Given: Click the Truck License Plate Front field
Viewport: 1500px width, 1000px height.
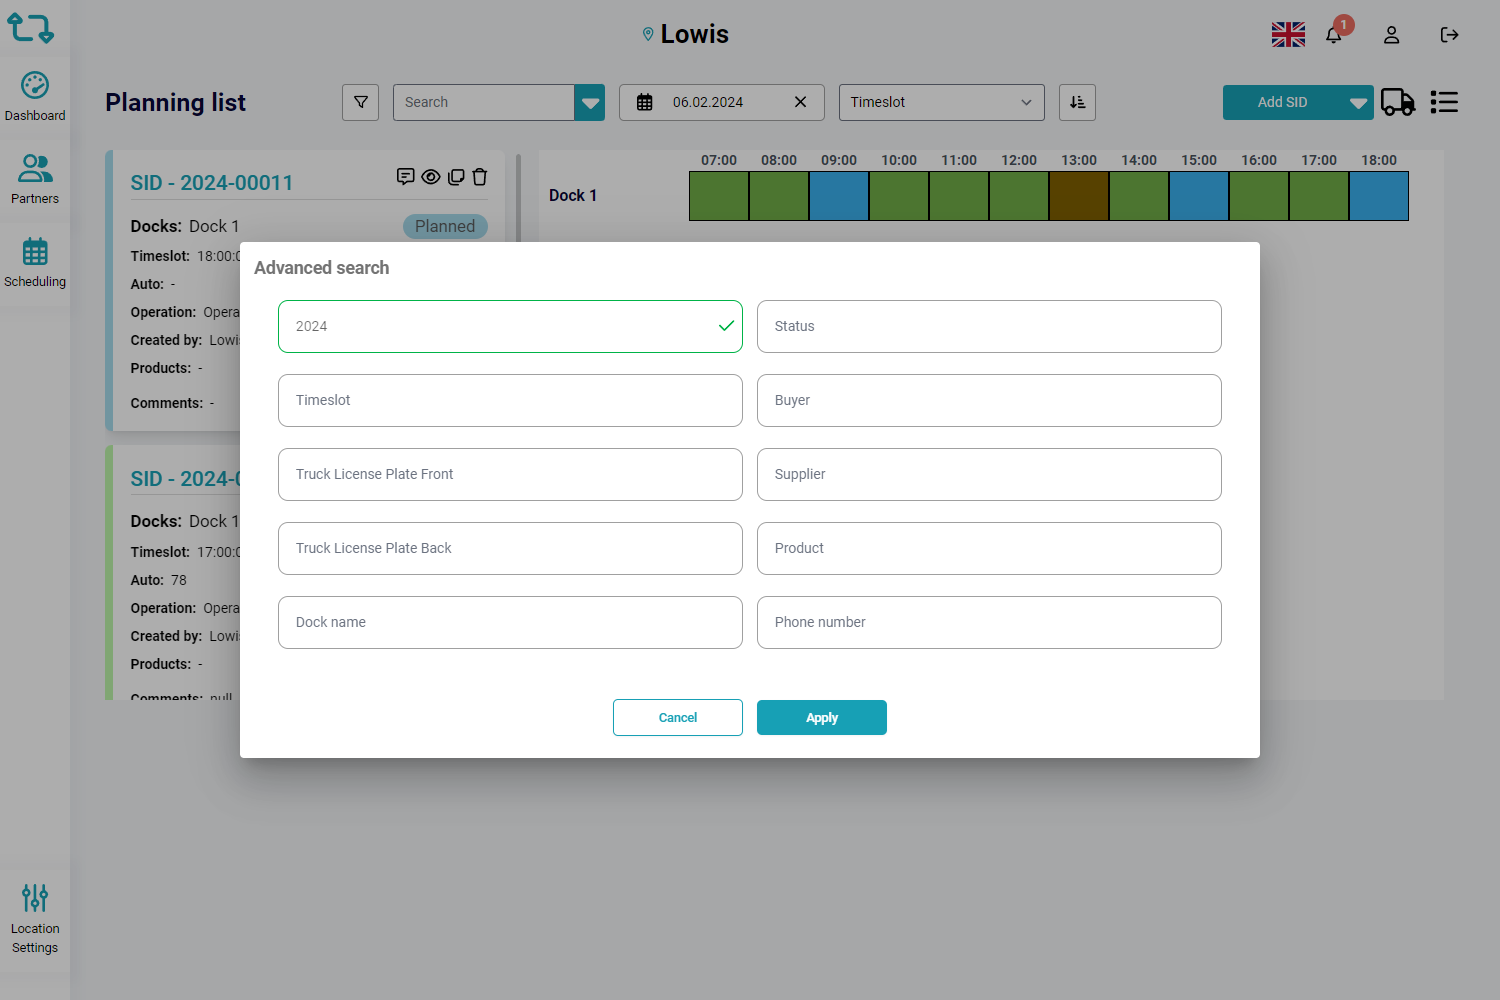Looking at the screenshot, I should coord(510,474).
